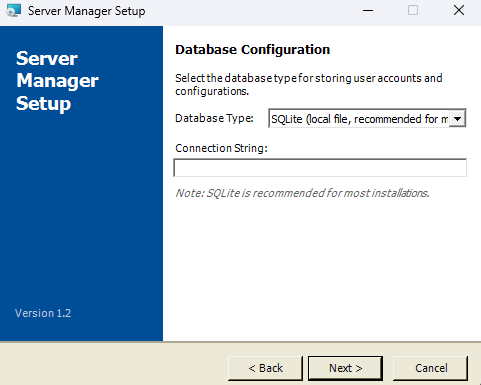Close the setup window
The height and width of the screenshot is (385, 481).
459,11
